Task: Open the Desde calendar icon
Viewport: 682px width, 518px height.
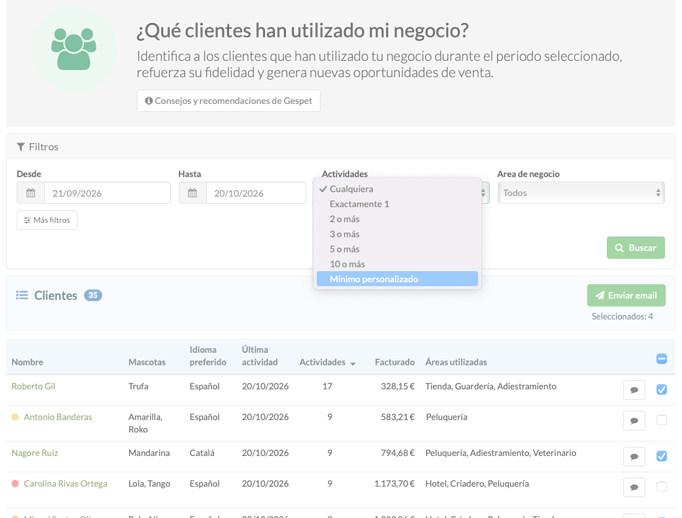Action: tap(30, 193)
